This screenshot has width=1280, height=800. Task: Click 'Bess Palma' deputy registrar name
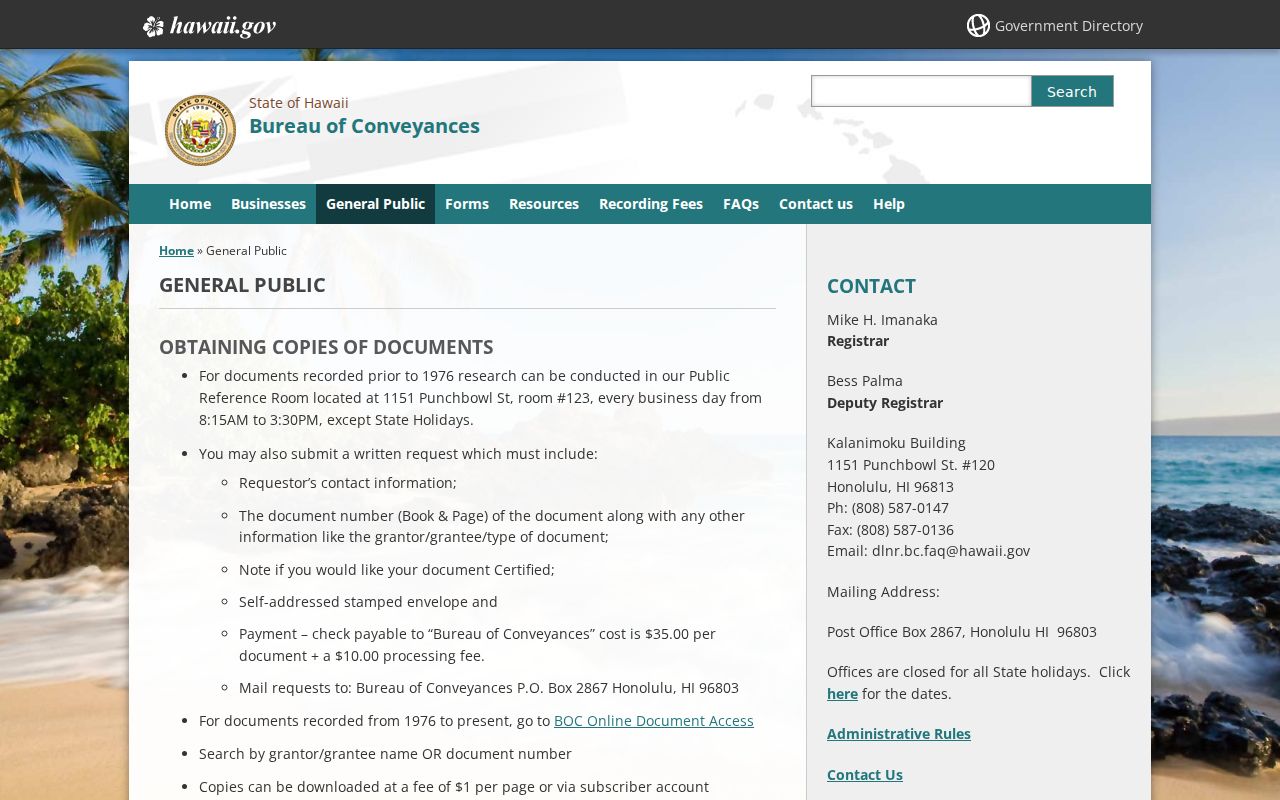click(x=865, y=381)
